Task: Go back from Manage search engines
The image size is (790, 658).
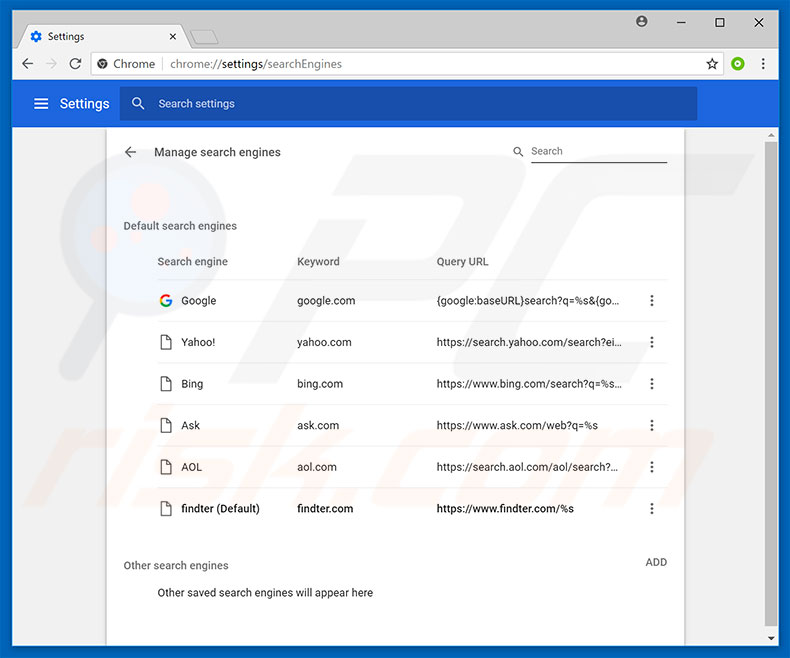Action: (130, 152)
